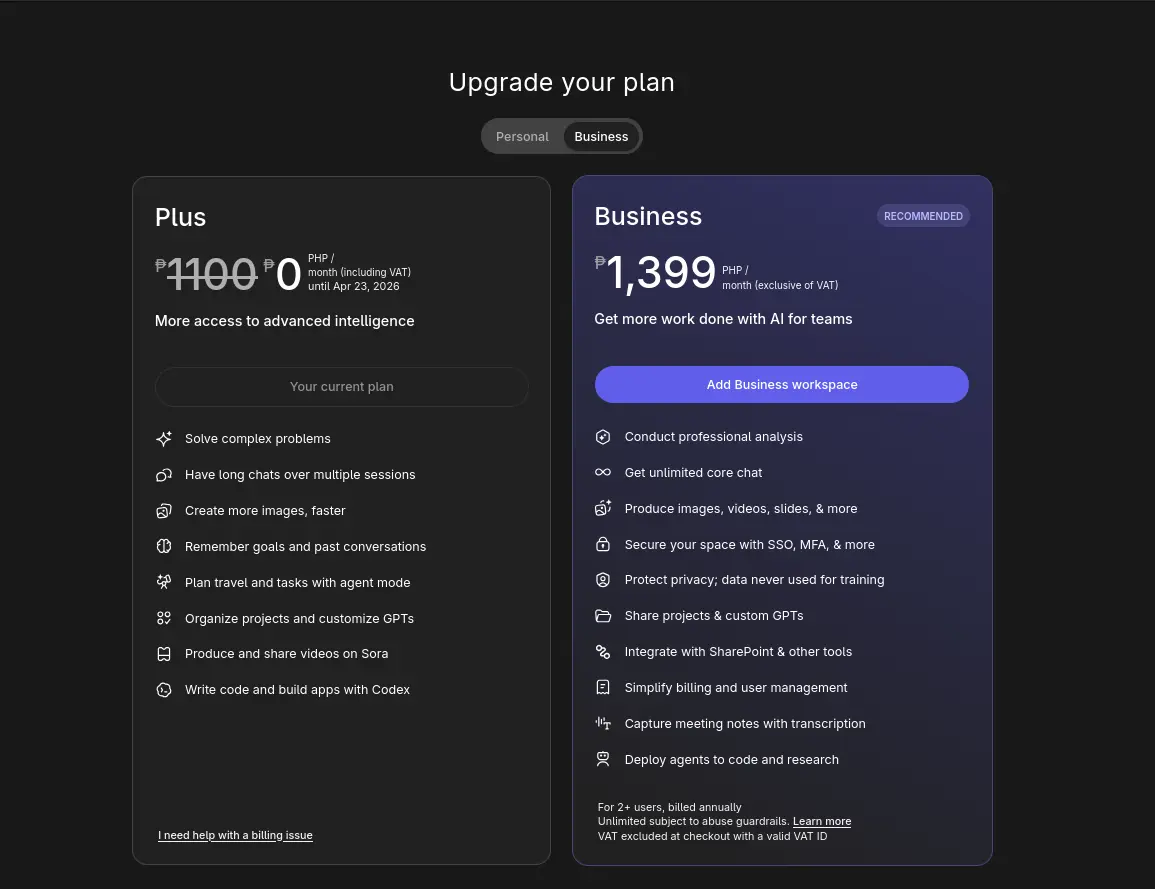The image size is (1155, 889).
Task: Click the sparkle icon beside Solve complex problems
Action: click(164, 439)
